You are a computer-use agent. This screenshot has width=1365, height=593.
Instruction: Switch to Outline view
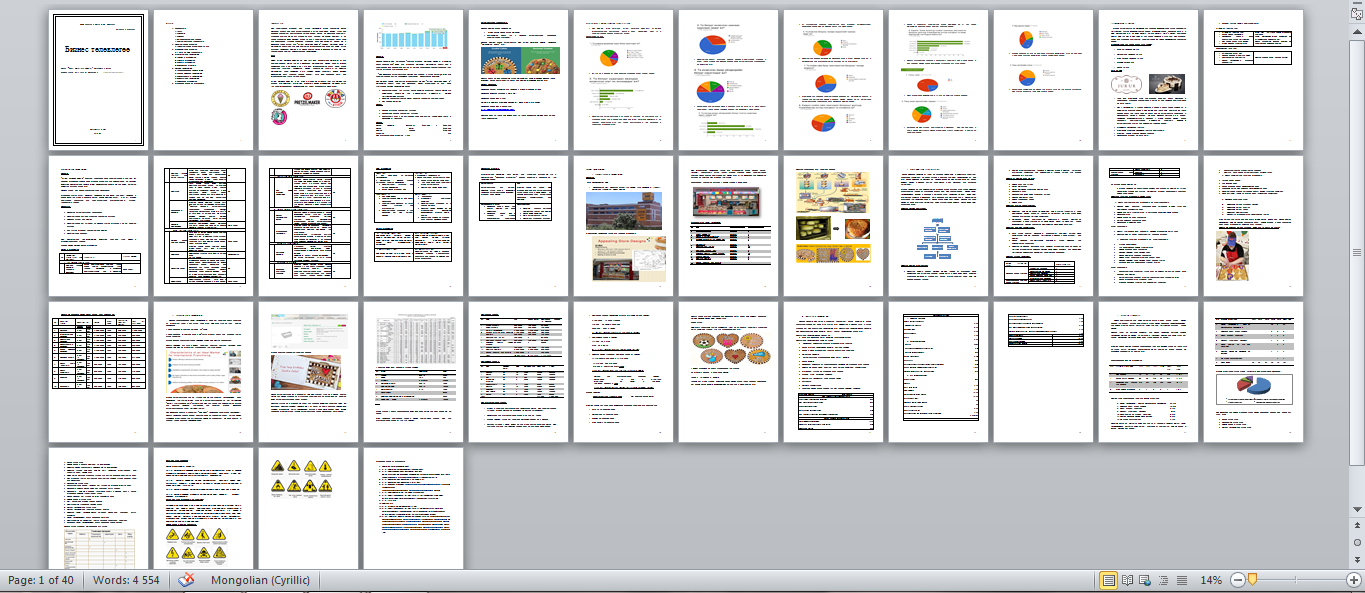pos(1162,580)
